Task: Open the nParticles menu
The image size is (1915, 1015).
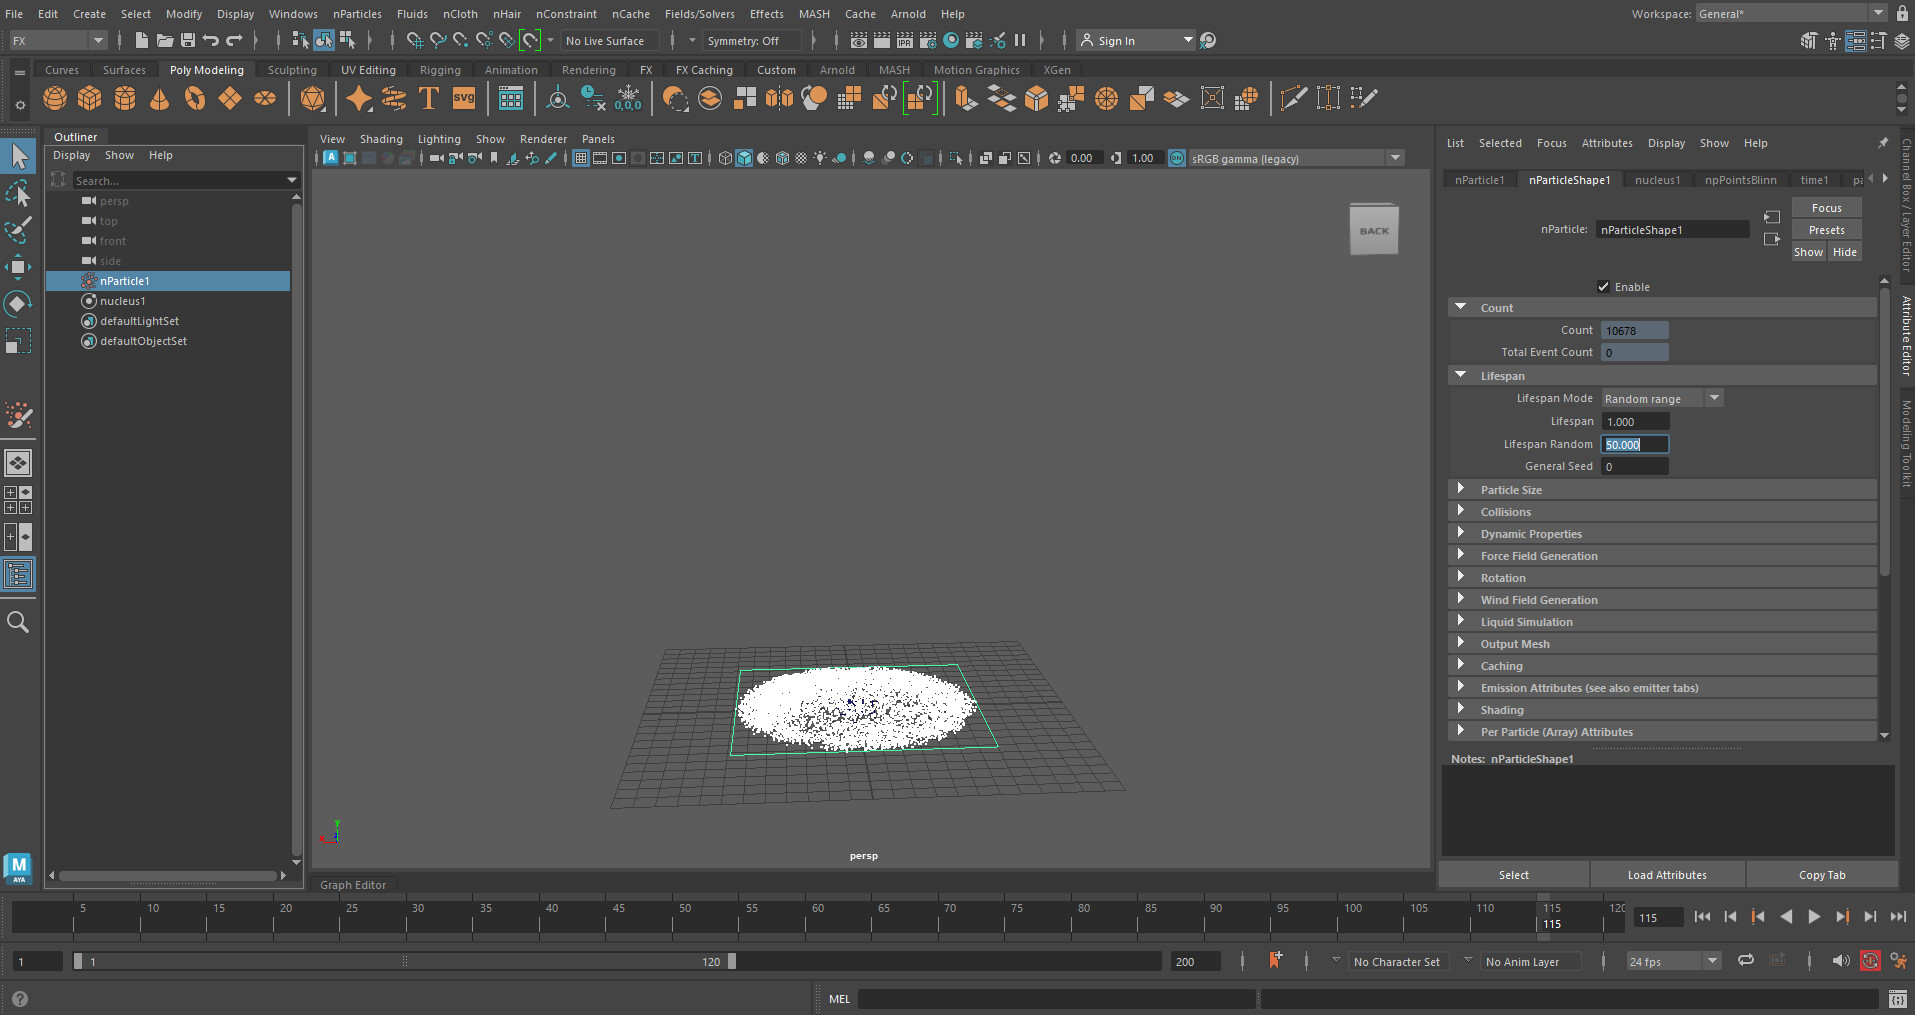Action: coord(357,13)
